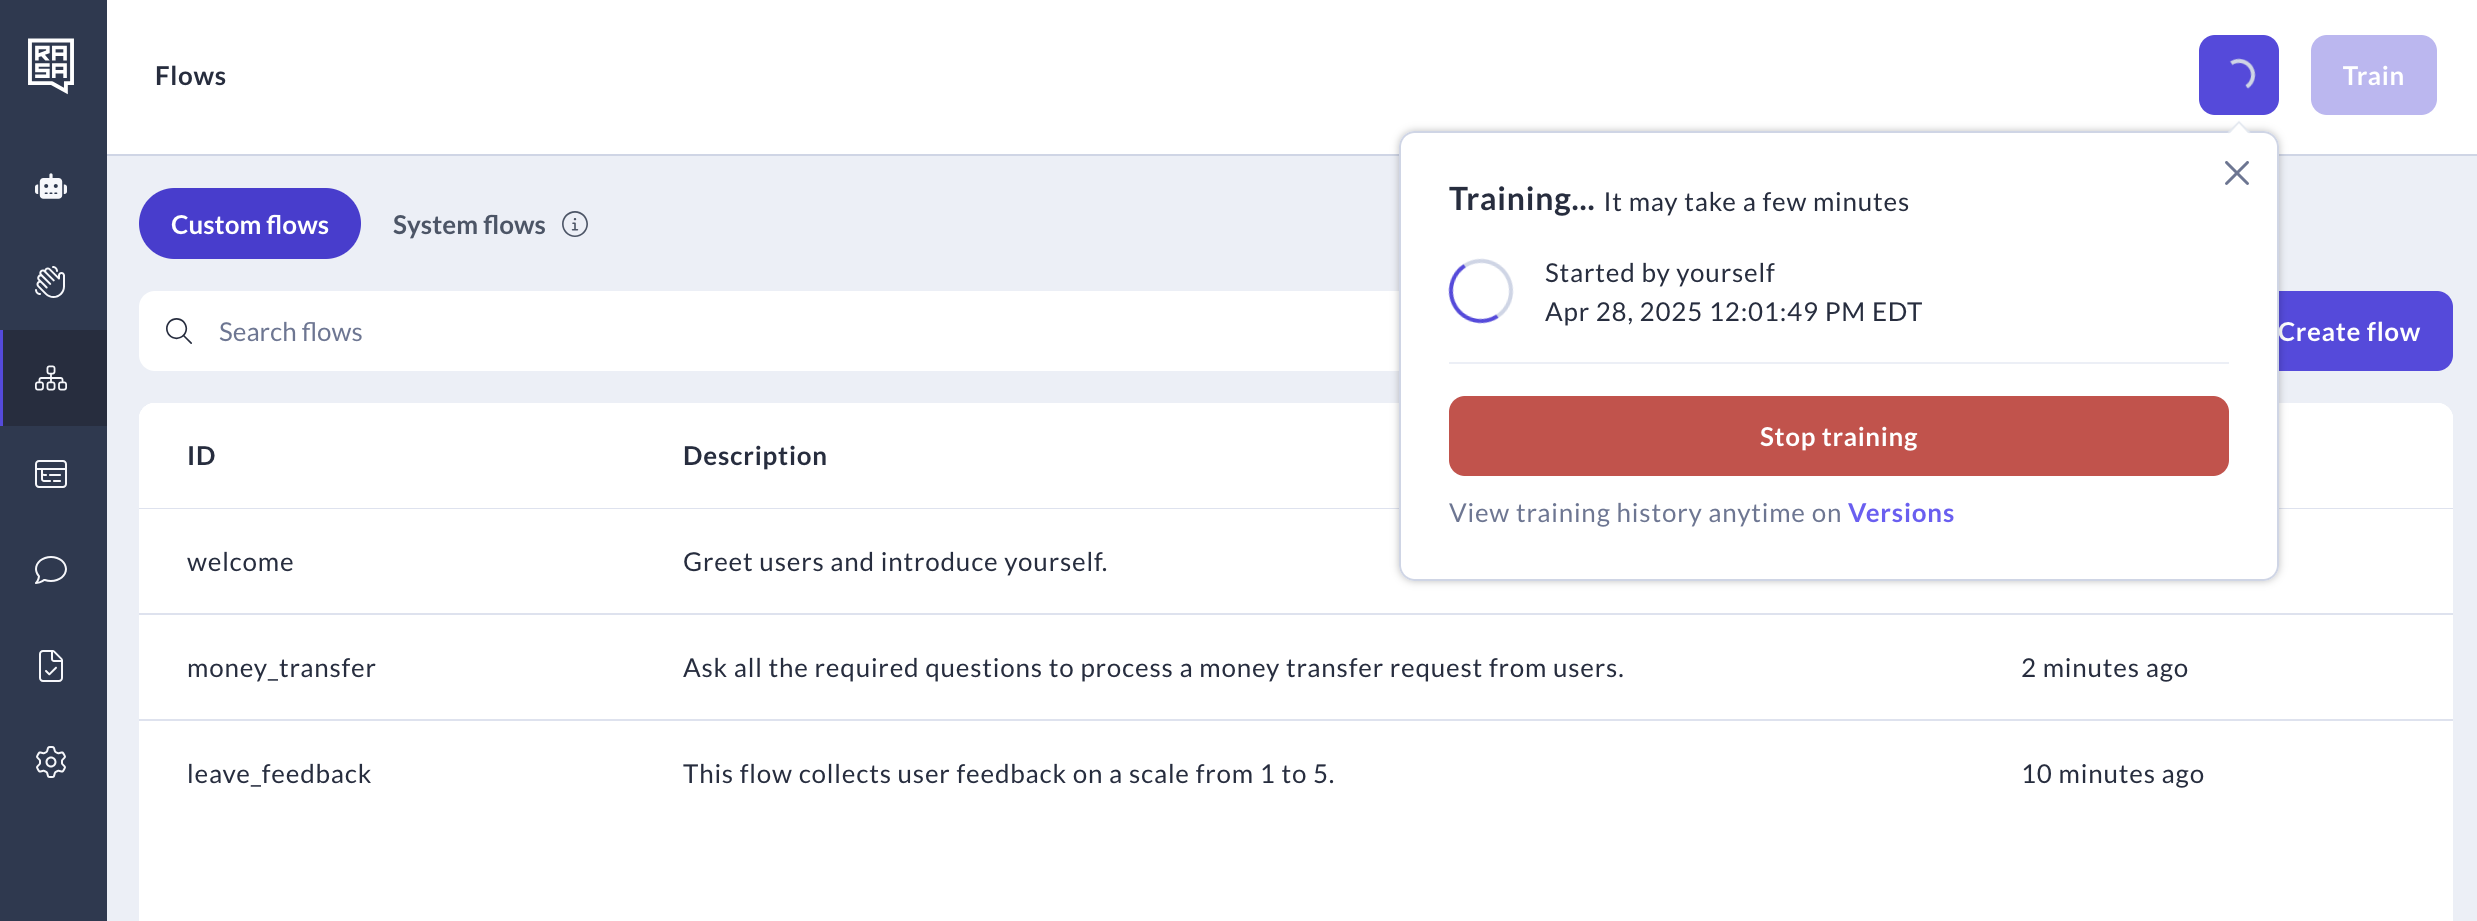Select the Flows hierarchy icon in the sidebar
Screen dimensions: 2477x921
[51, 378]
